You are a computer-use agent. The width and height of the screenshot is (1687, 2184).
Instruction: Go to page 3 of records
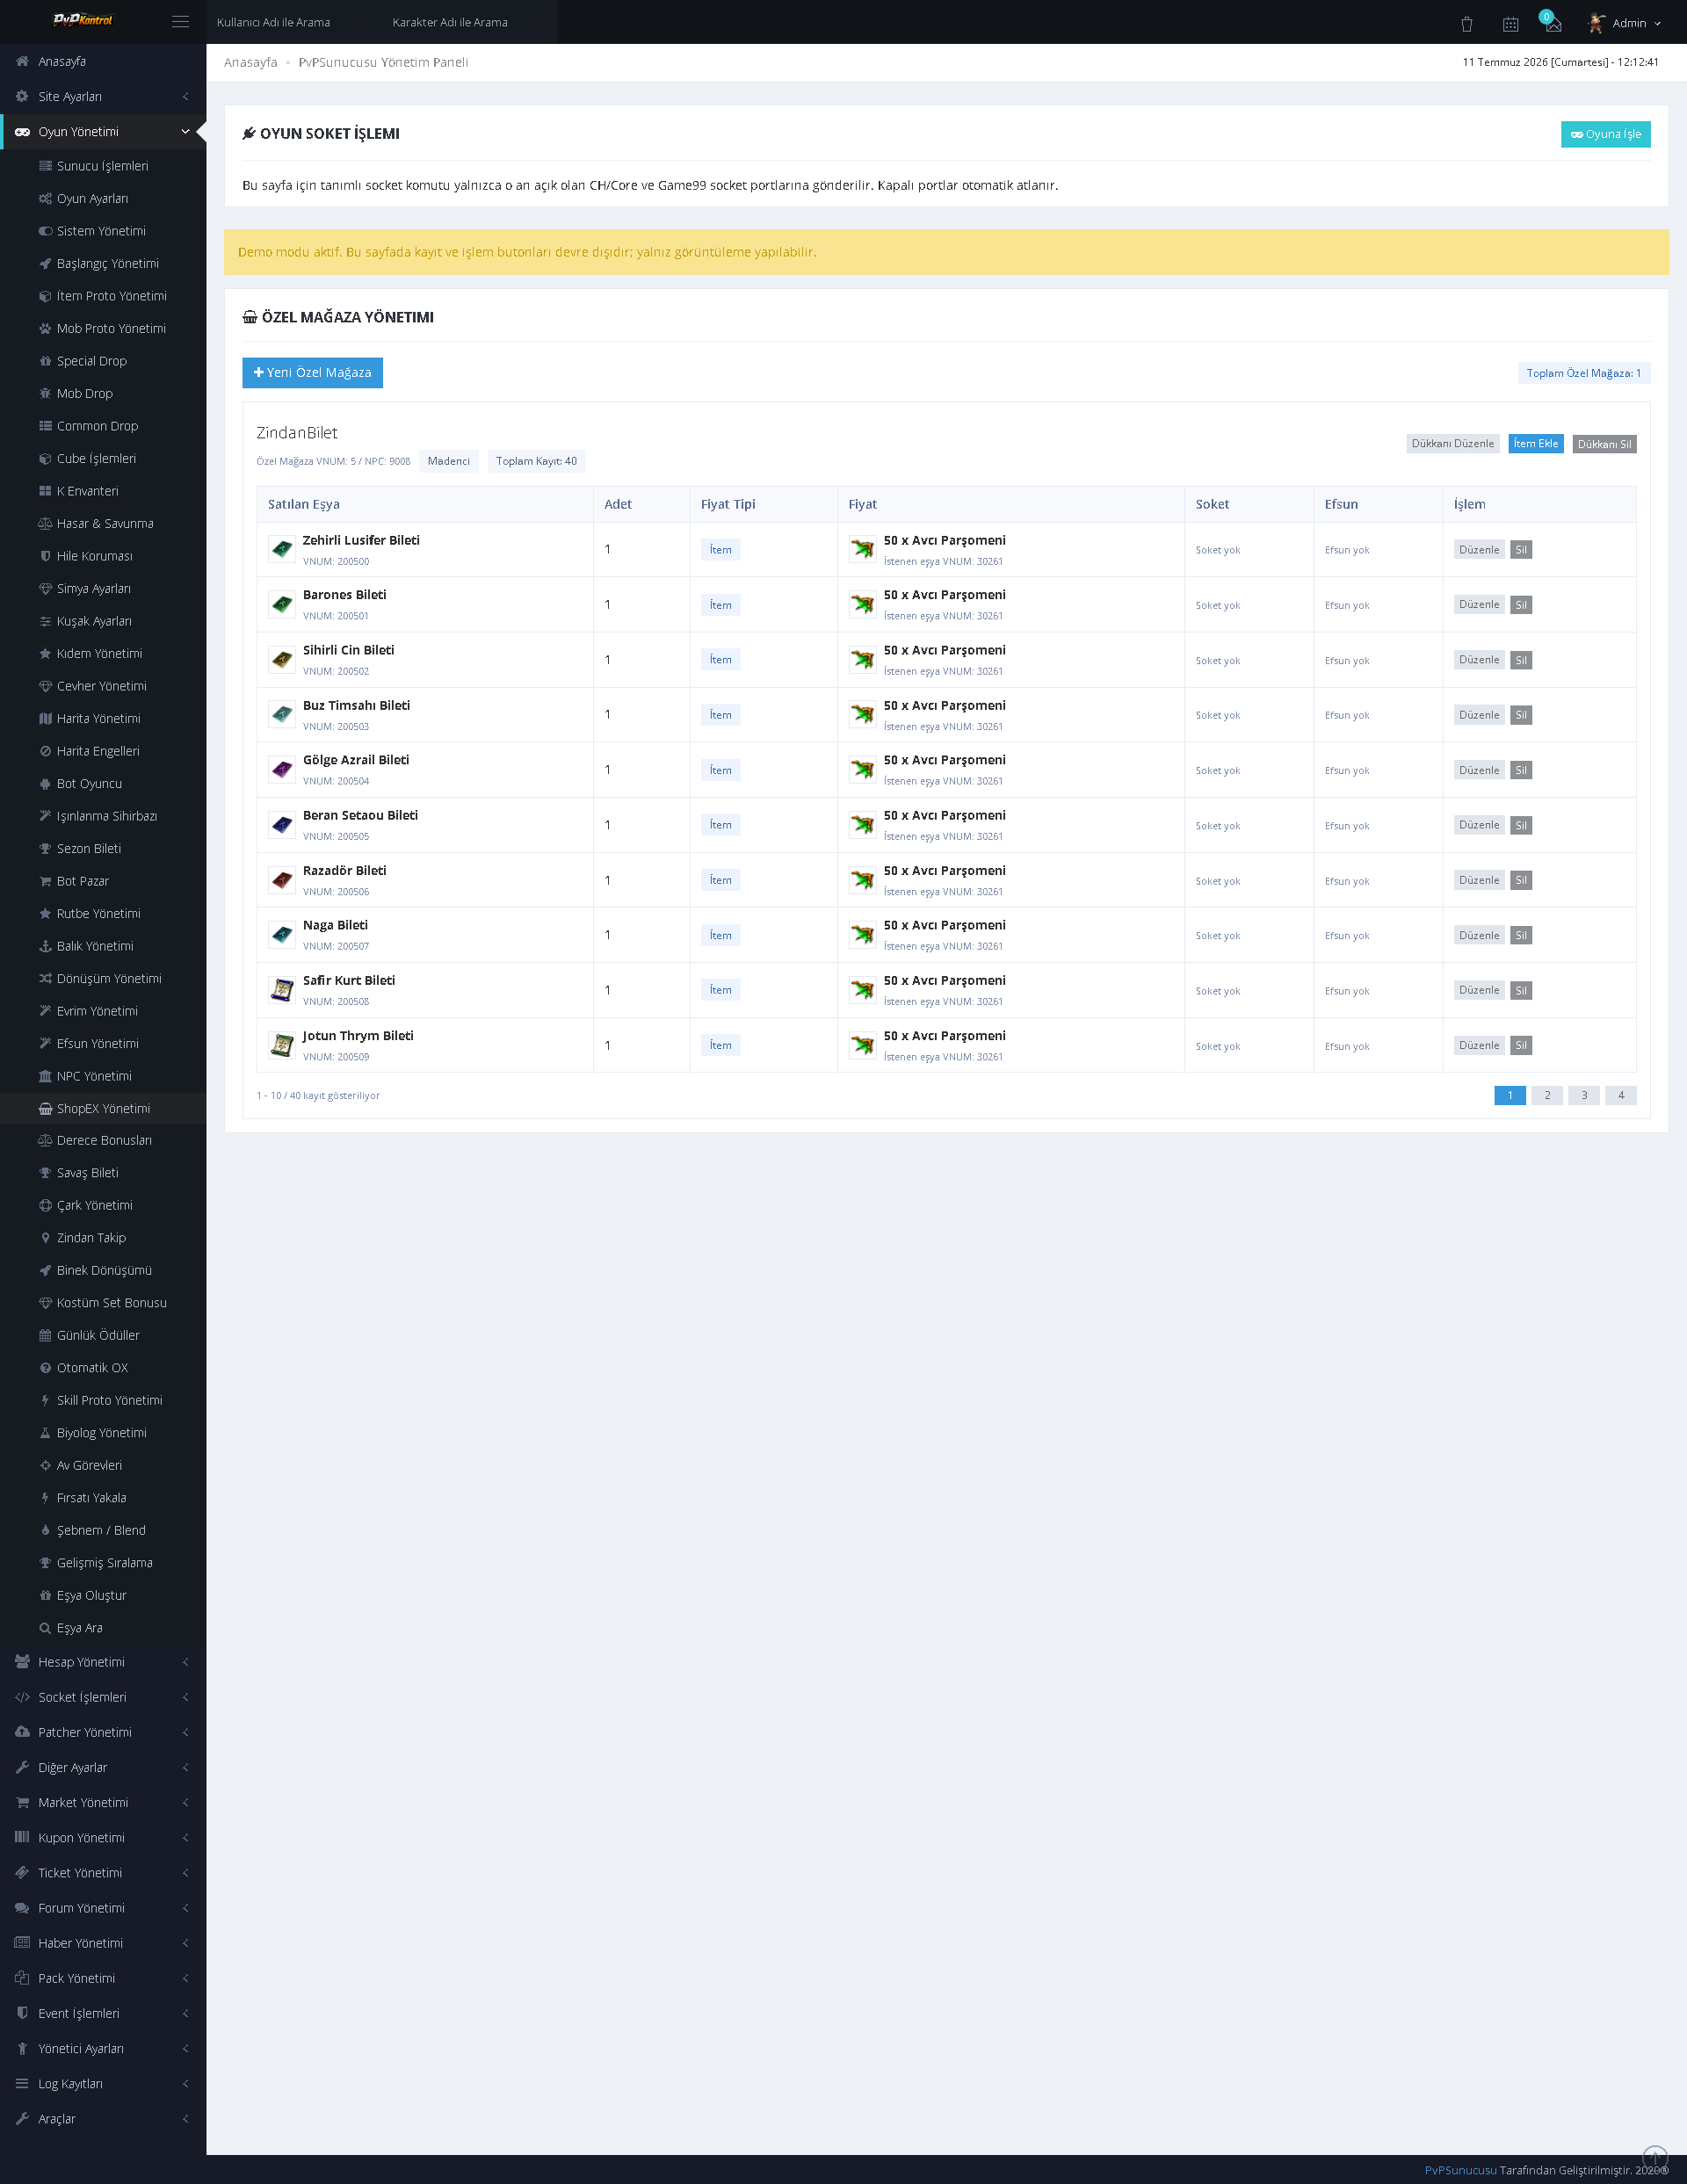pos(1584,1095)
